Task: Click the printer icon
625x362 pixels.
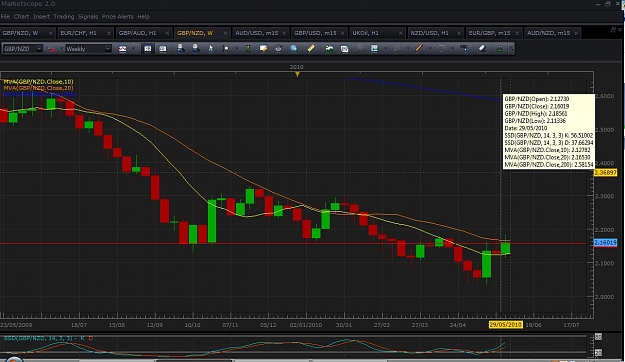Action: 278,49
